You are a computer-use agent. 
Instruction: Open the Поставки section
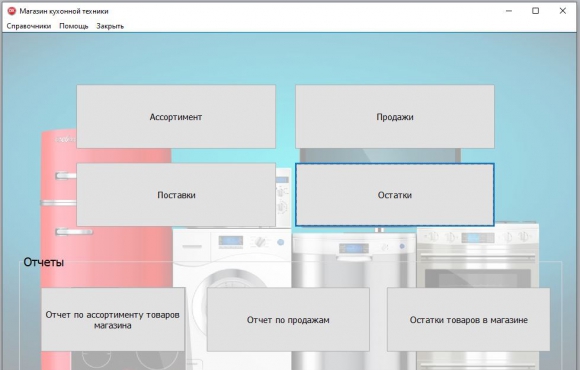click(176, 195)
